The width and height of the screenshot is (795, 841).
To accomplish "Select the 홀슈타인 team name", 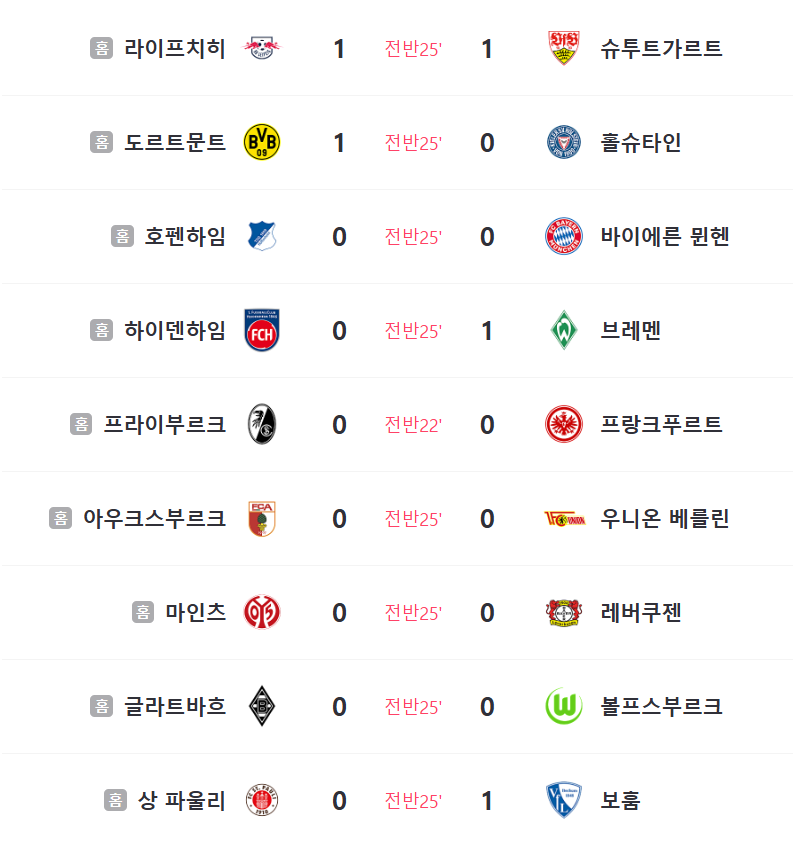I will (641, 142).
